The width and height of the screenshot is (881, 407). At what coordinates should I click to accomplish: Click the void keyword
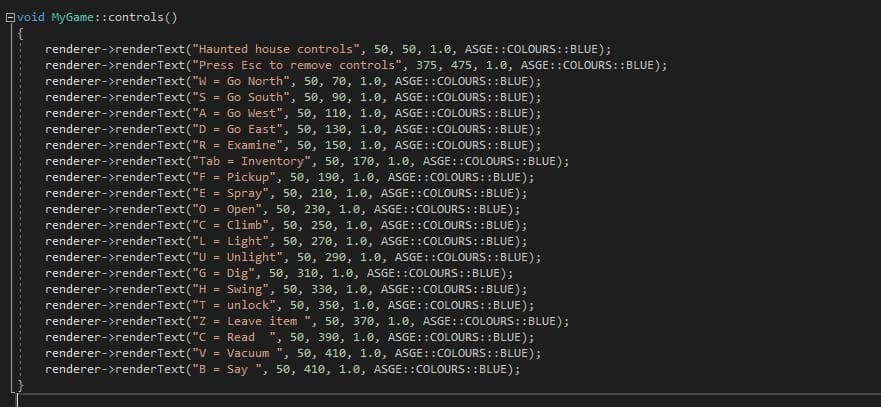click(31, 17)
